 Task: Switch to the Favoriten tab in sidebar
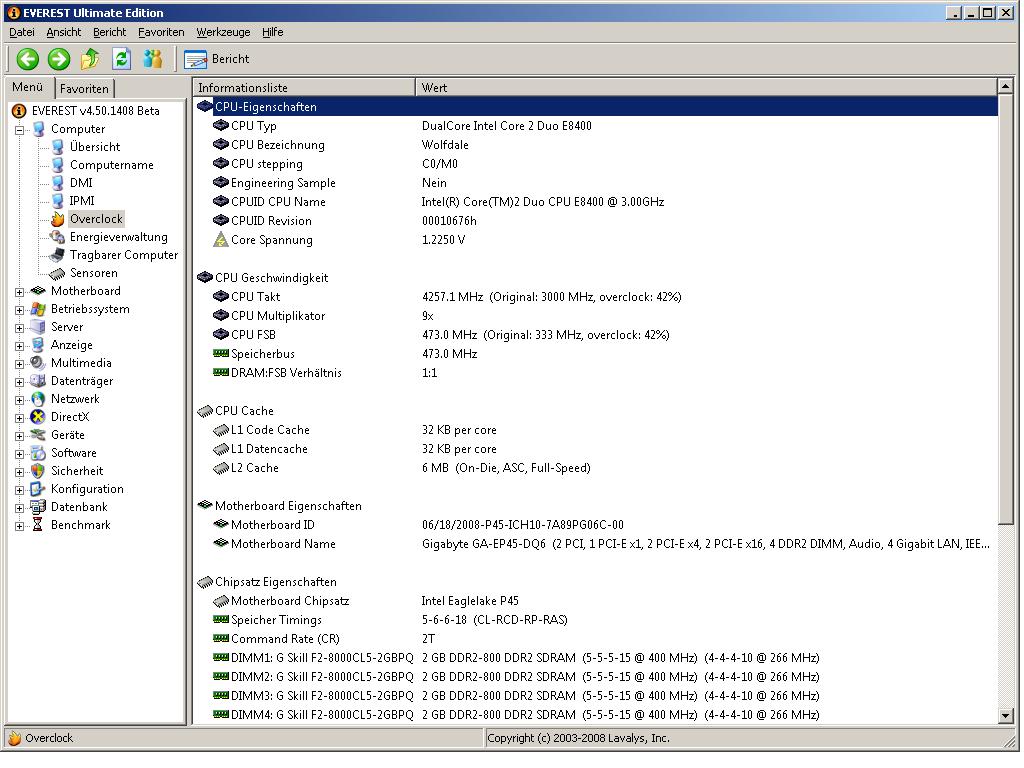[84, 89]
